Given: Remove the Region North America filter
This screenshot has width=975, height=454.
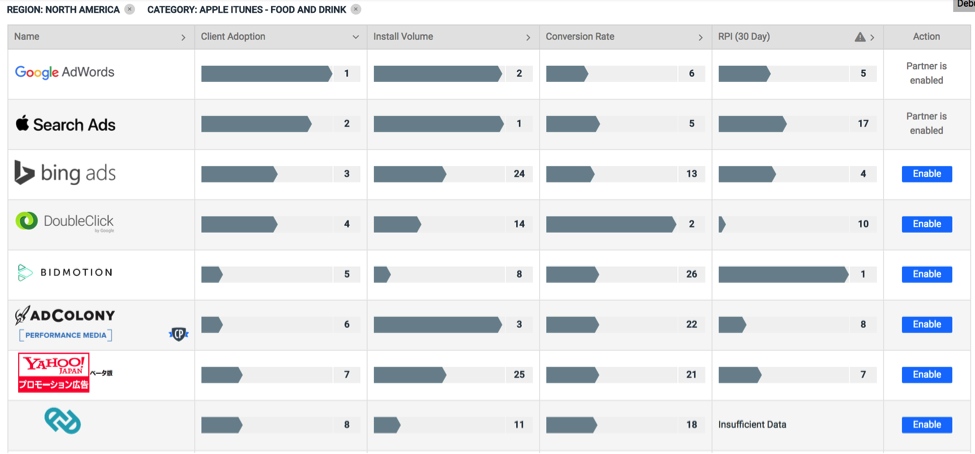Looking at the screenshot, I should click(130, 10).
